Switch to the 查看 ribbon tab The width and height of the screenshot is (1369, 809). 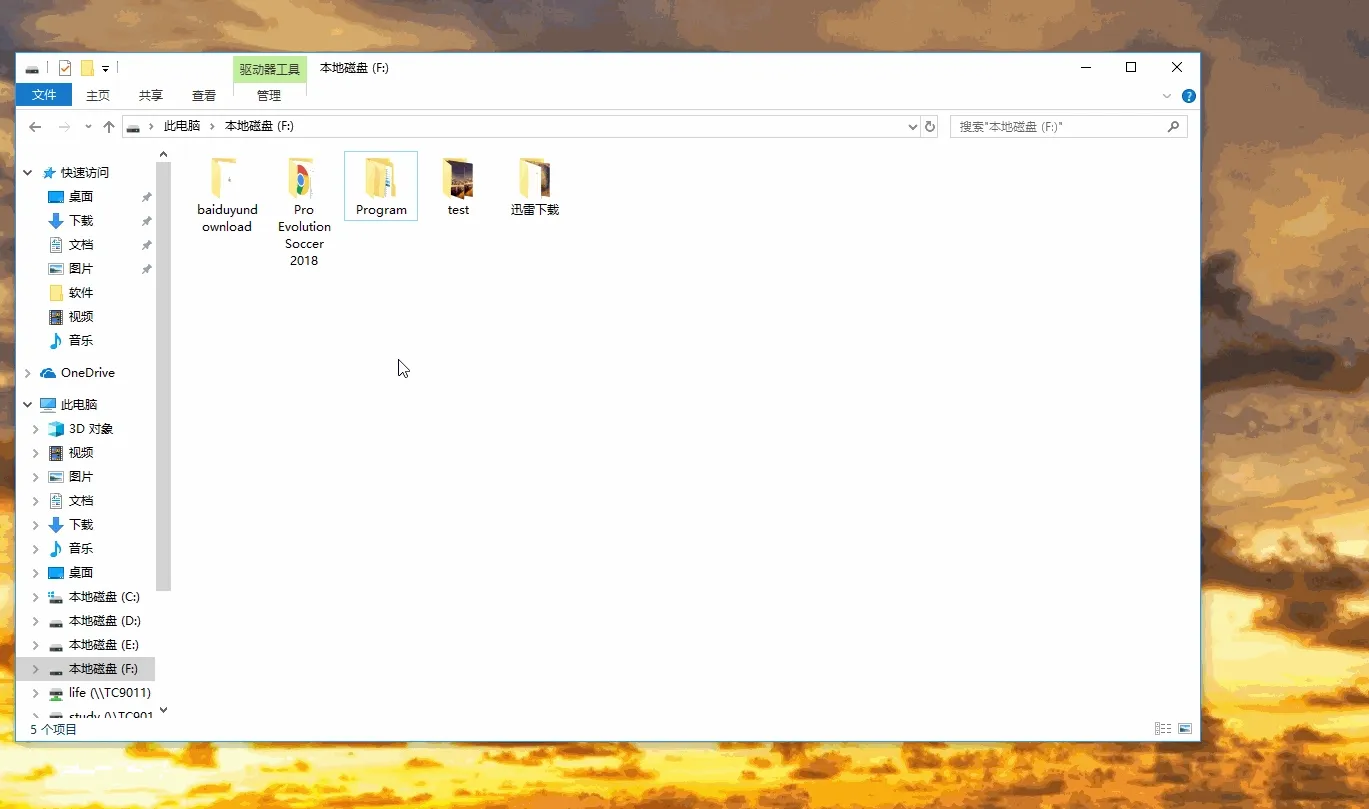point(203,96)
